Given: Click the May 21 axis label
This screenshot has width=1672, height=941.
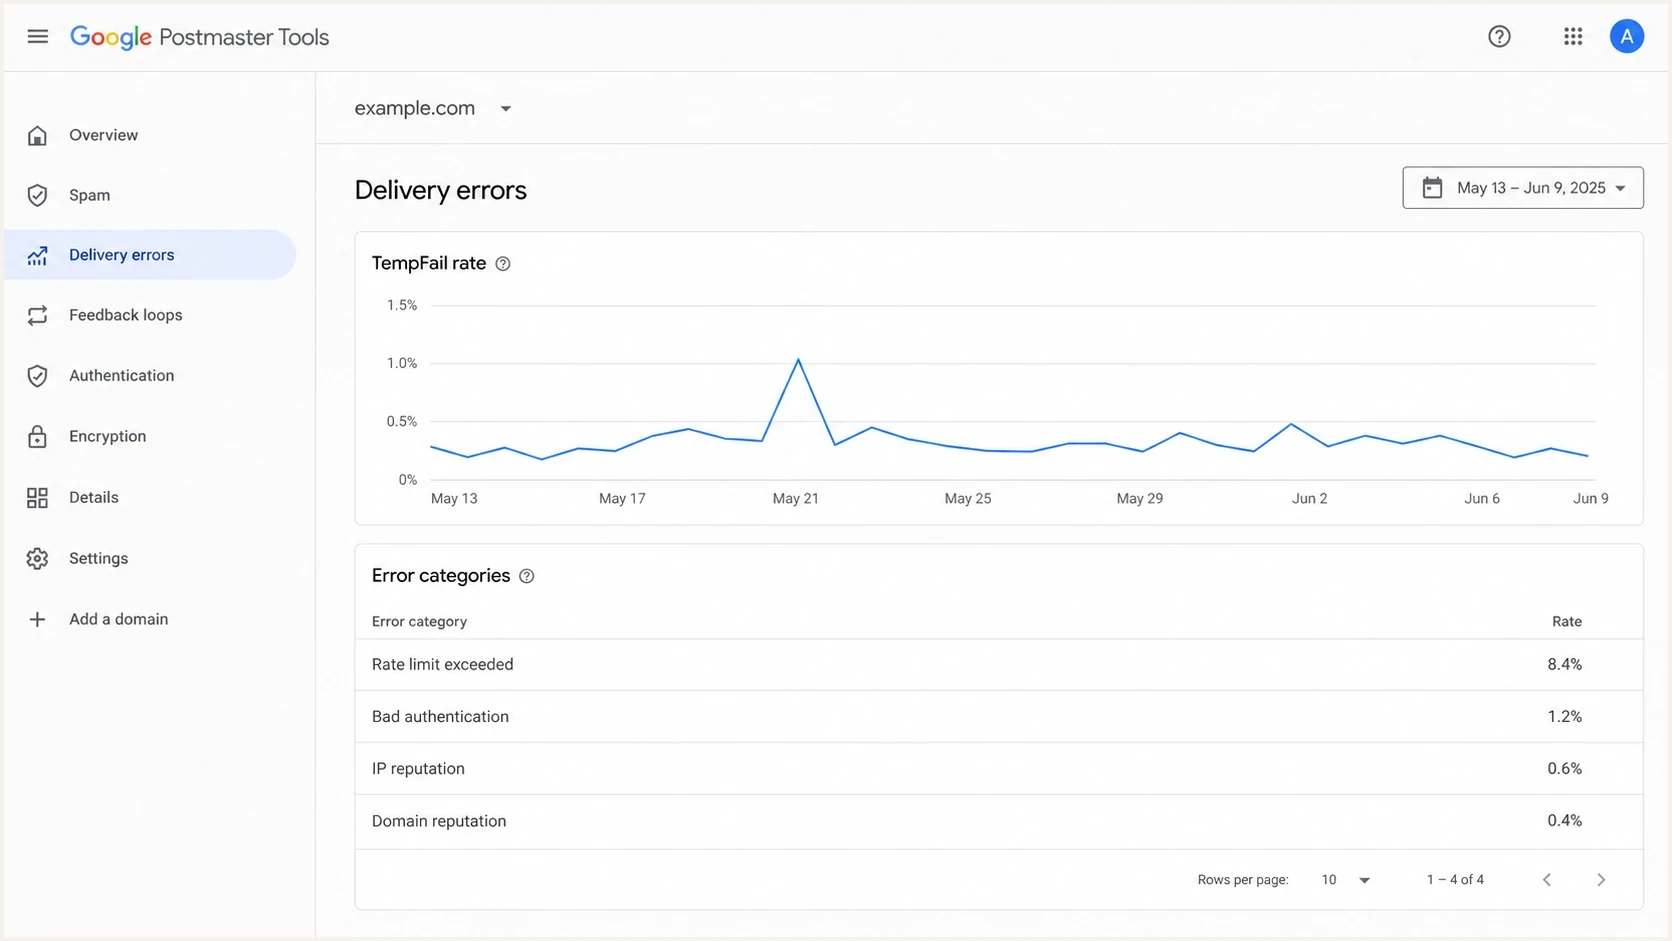Looking at the screenshot, I should (x=796, y=499).
